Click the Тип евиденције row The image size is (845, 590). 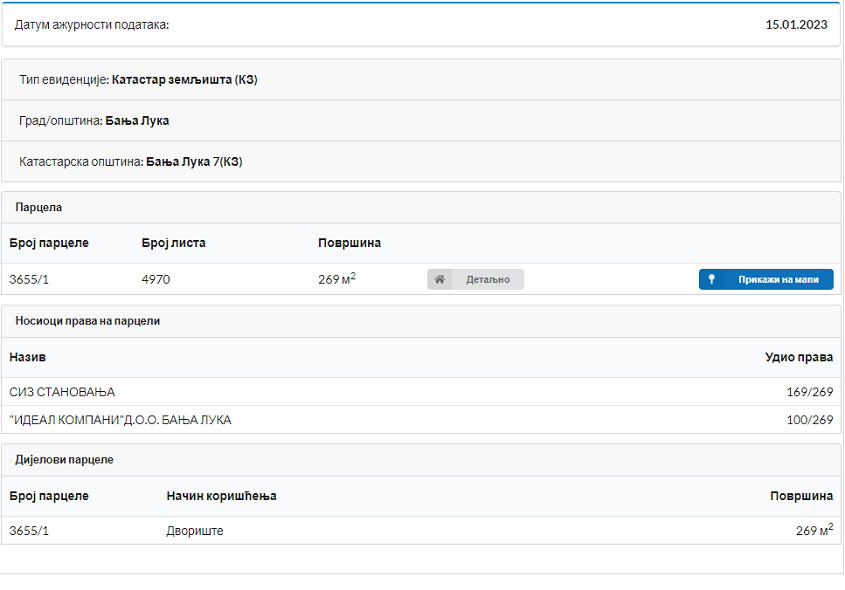pyautogui.click(x=138, y=79)
